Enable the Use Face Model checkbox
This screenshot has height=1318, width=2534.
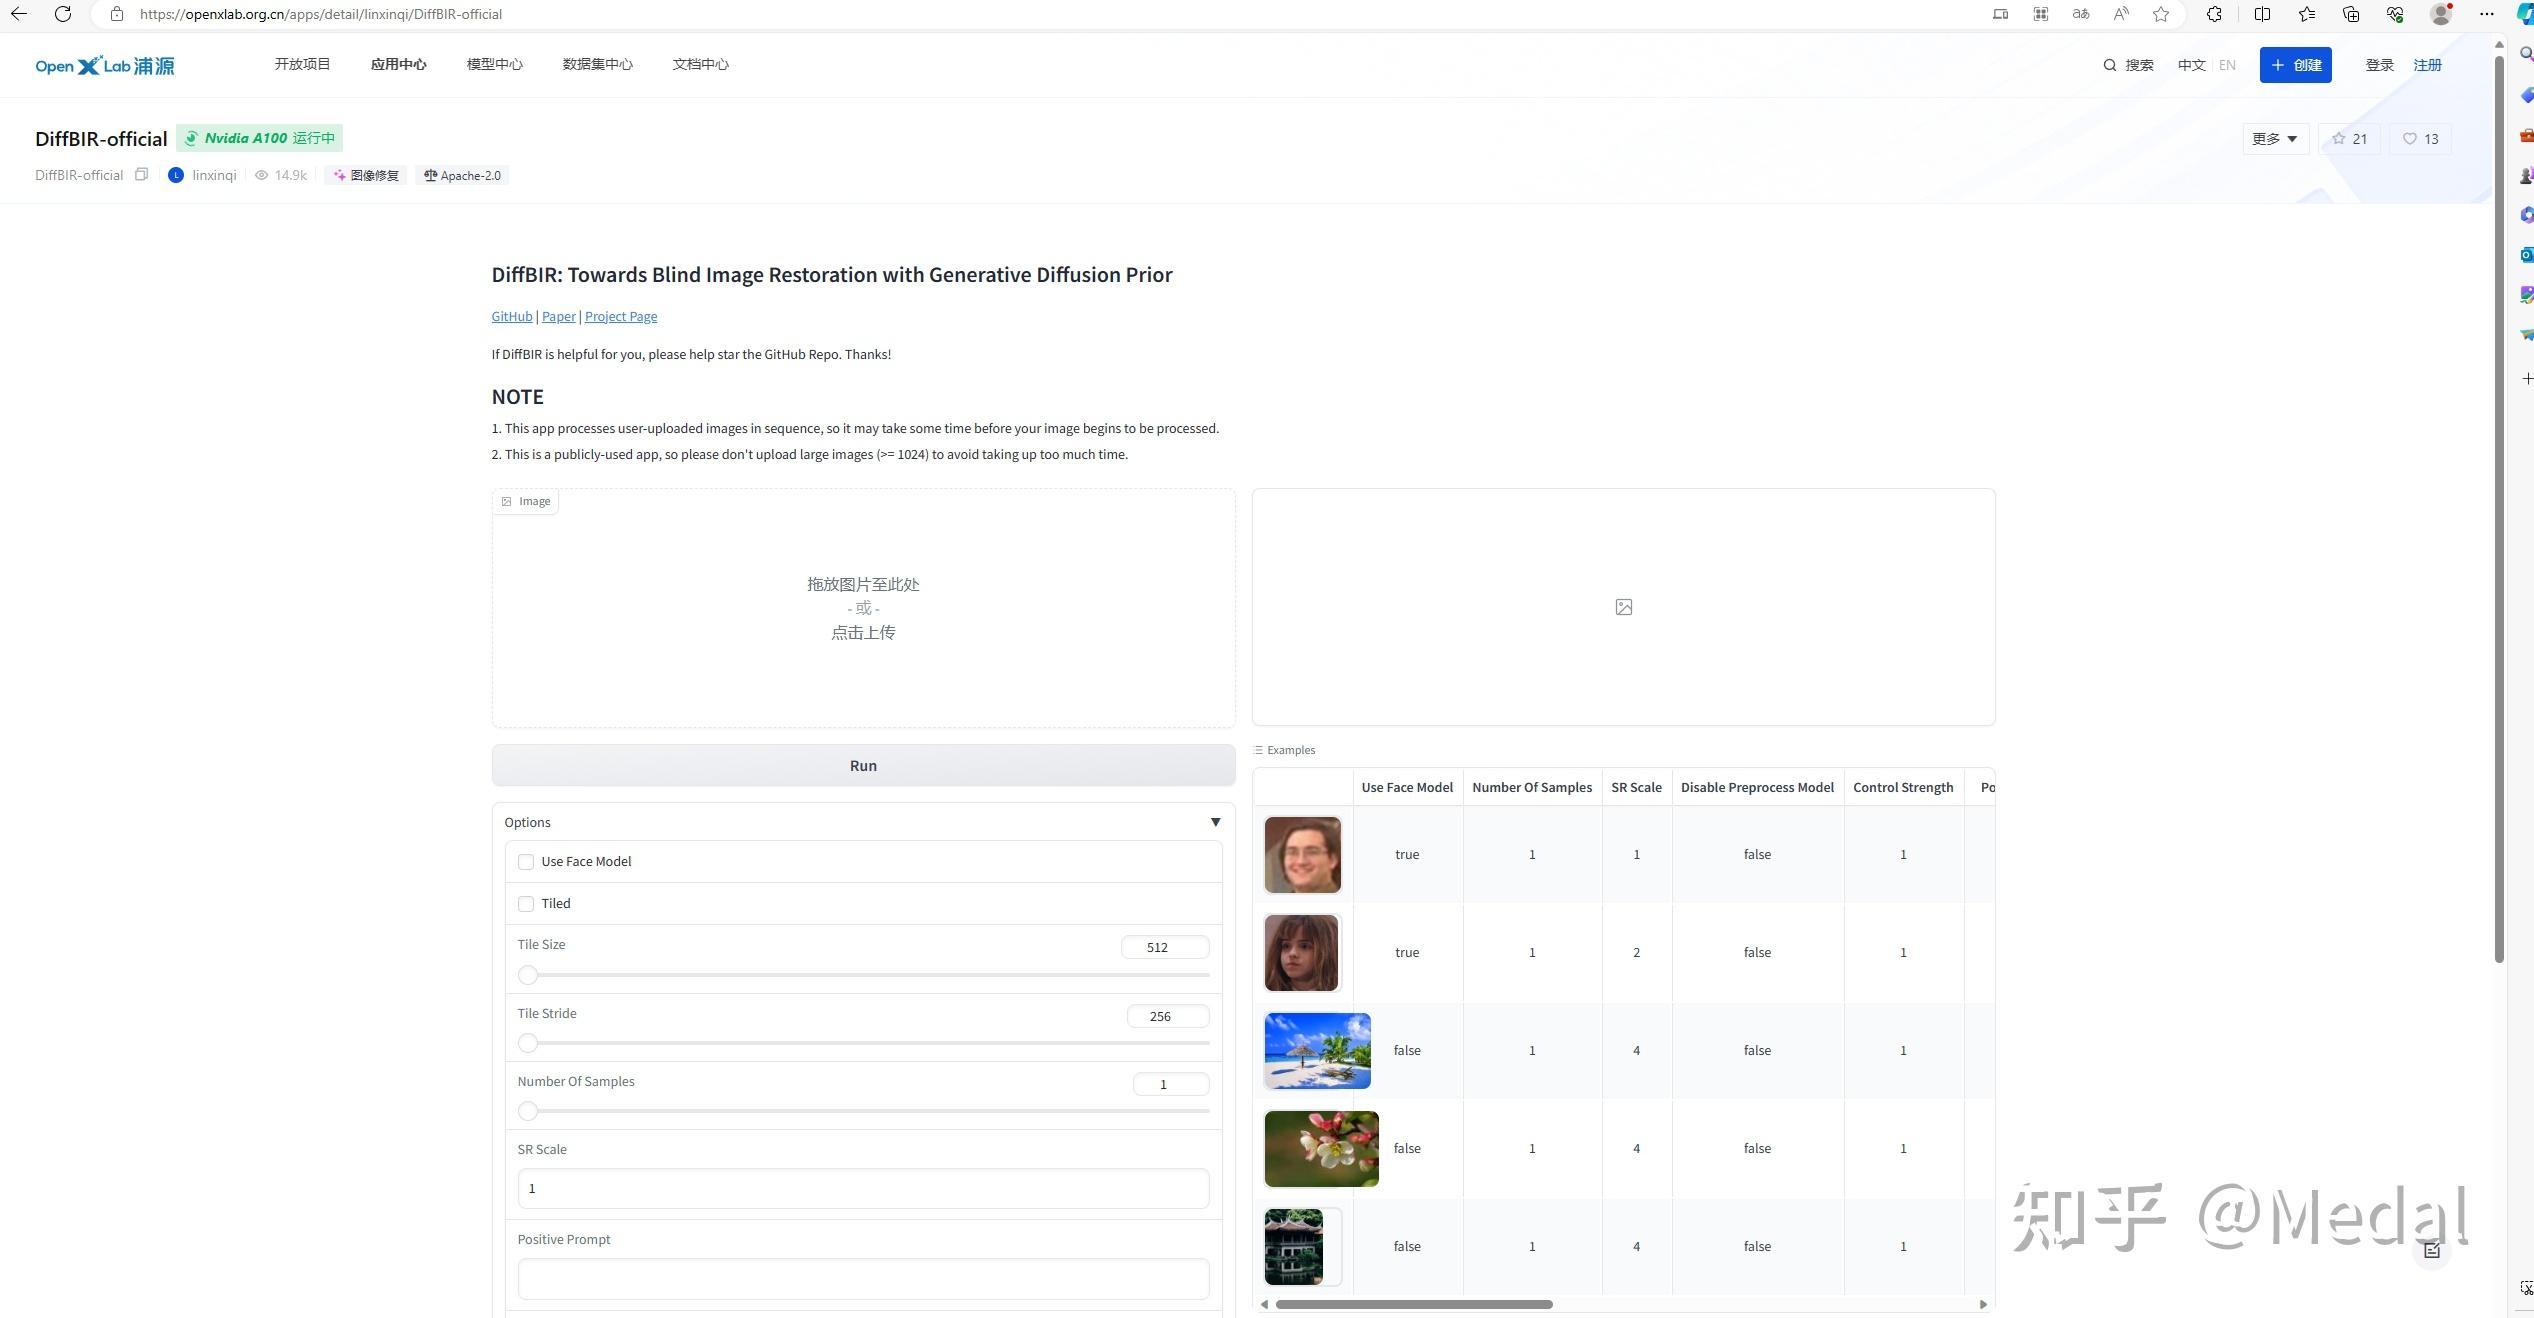[526, 862]
